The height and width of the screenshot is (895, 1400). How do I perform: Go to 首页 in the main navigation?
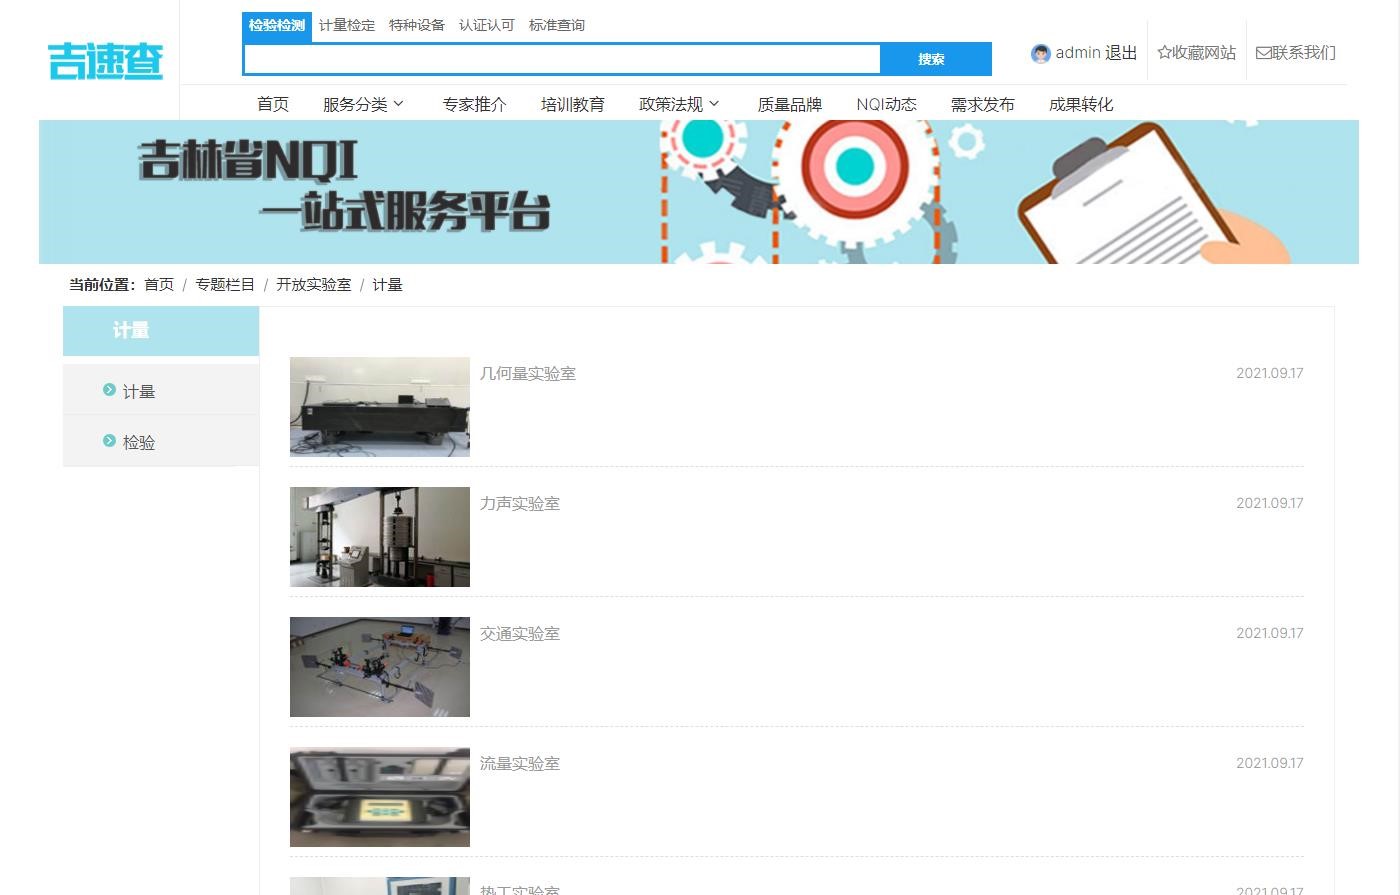pyautogui.click(x=273, y=104)
